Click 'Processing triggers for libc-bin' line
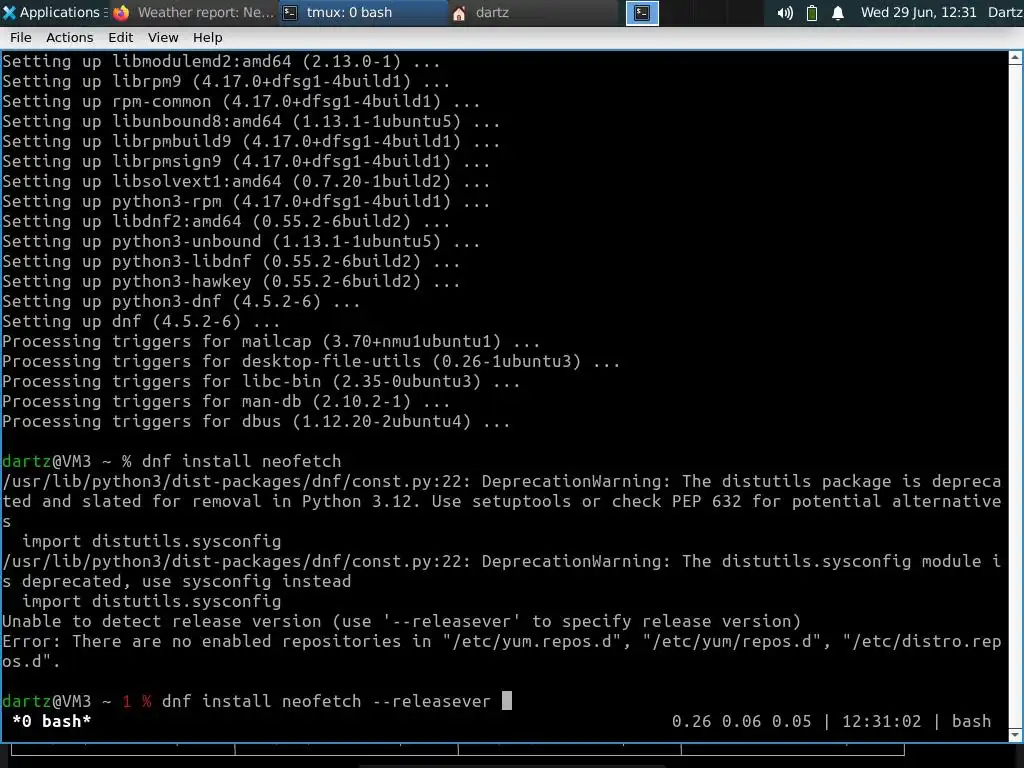This screenshot has width=1024, height=768. click(x=261, y=381)
